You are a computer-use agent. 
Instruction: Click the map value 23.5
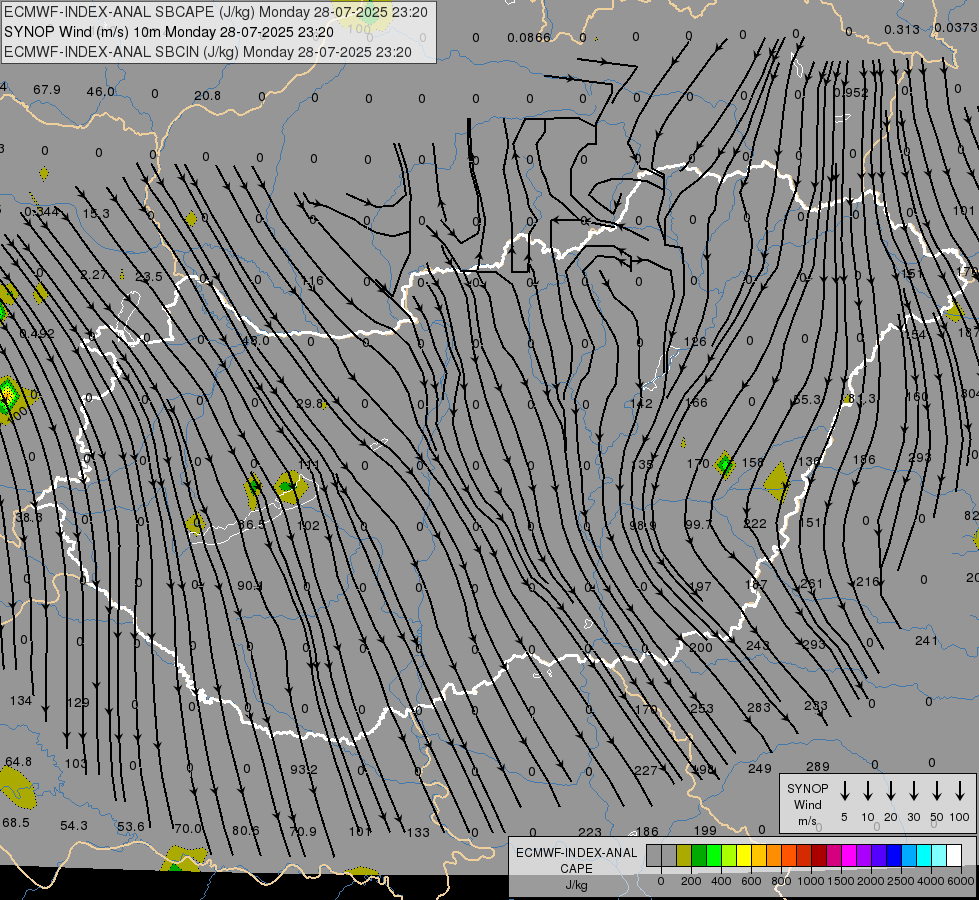(149, 276)
